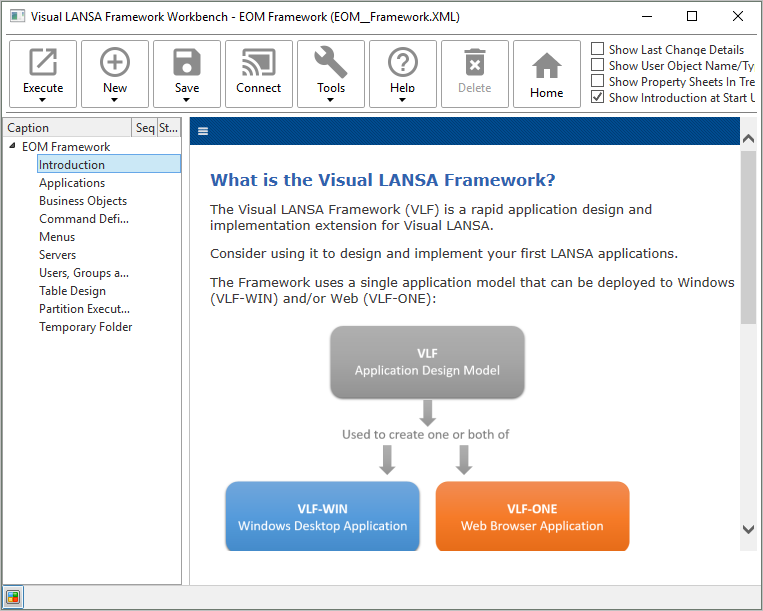Open the hamburger menu in blue header

click(x=203, y=131)
